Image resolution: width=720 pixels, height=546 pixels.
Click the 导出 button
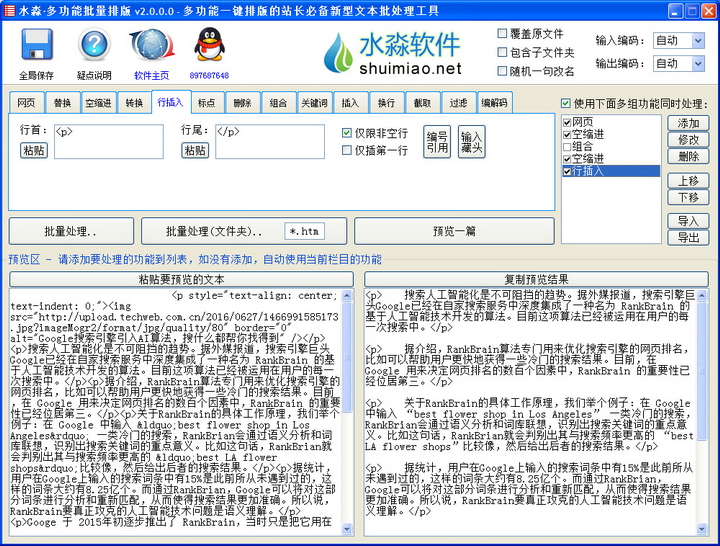tap(688, 237)
